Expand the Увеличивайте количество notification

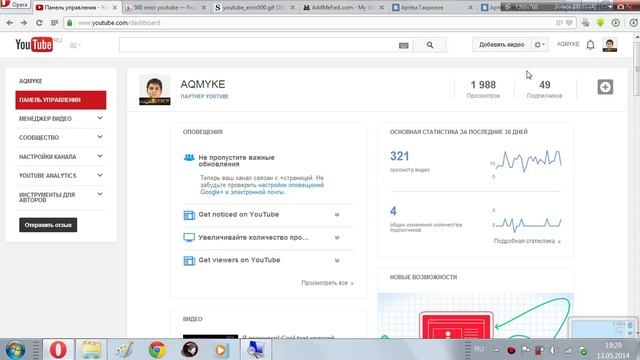pos(337,238)
